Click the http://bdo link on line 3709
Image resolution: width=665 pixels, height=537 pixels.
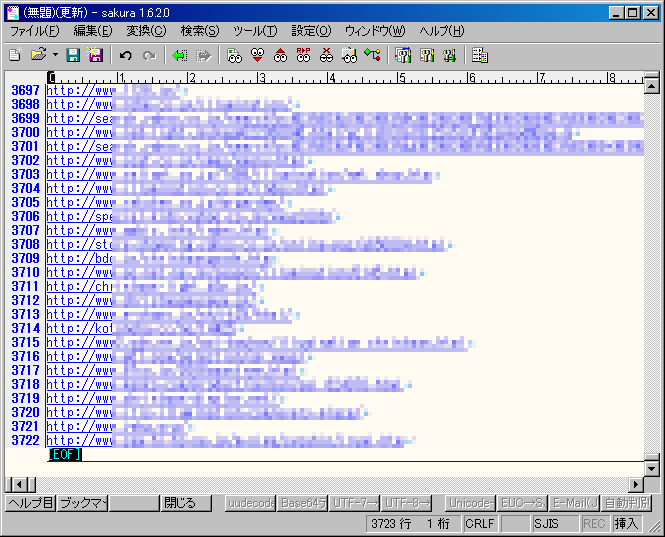79,258
